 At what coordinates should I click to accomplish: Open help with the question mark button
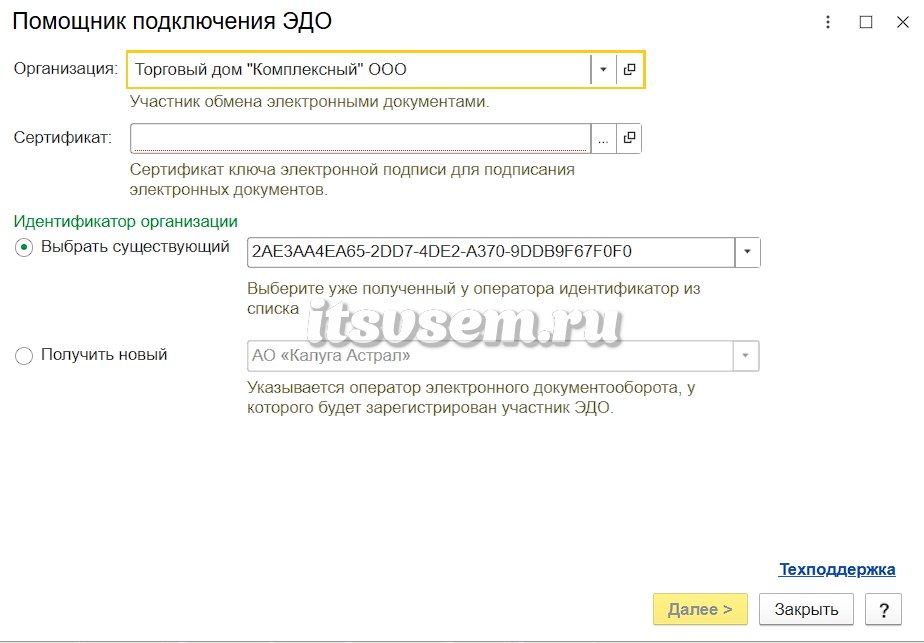[x=883, y=609]
